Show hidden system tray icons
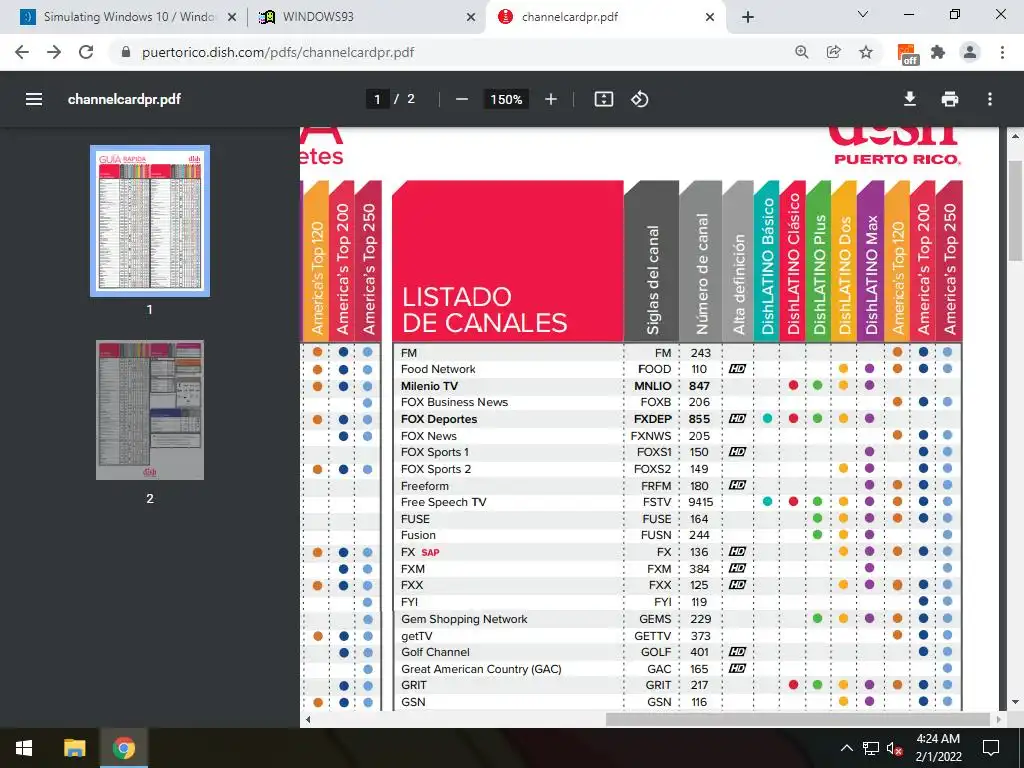Screen dimensions: 1024x768 846,748
